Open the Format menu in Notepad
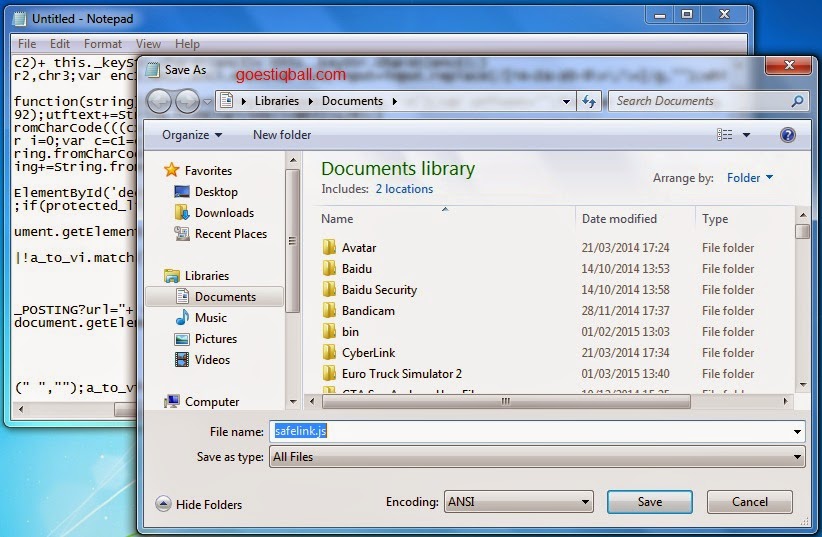Viewport: 822px width, 537px height. point(103,44)
